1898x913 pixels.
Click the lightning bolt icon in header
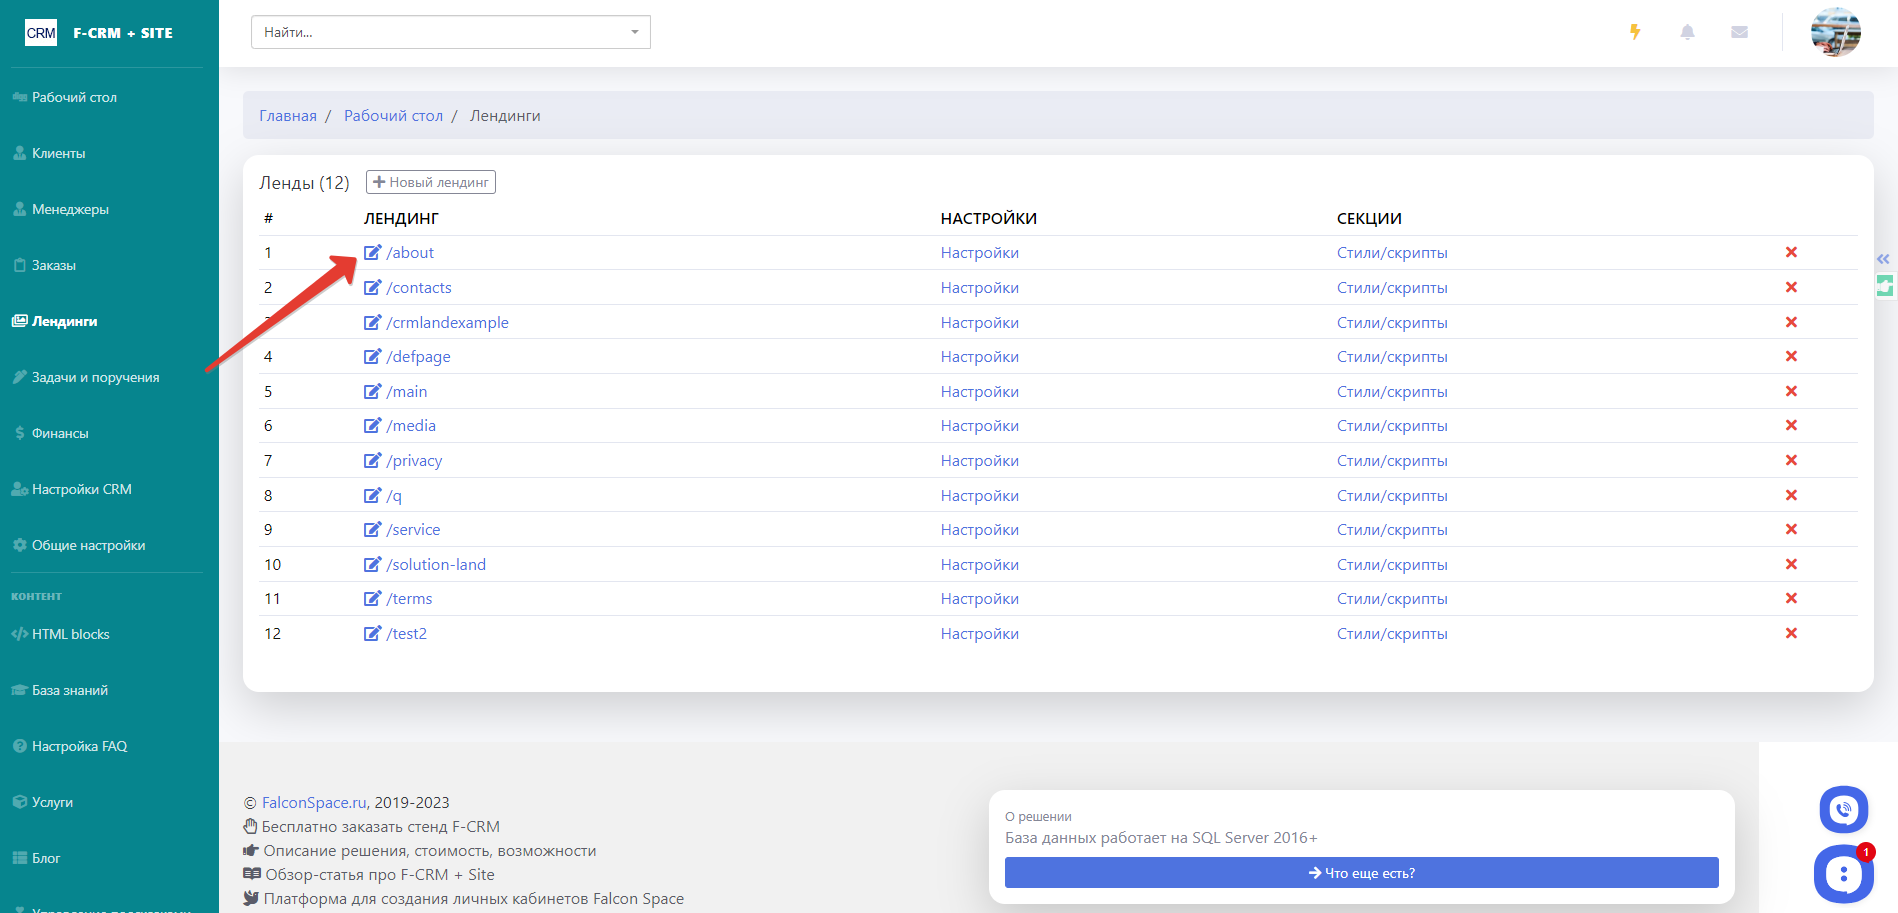point(1635,32)
